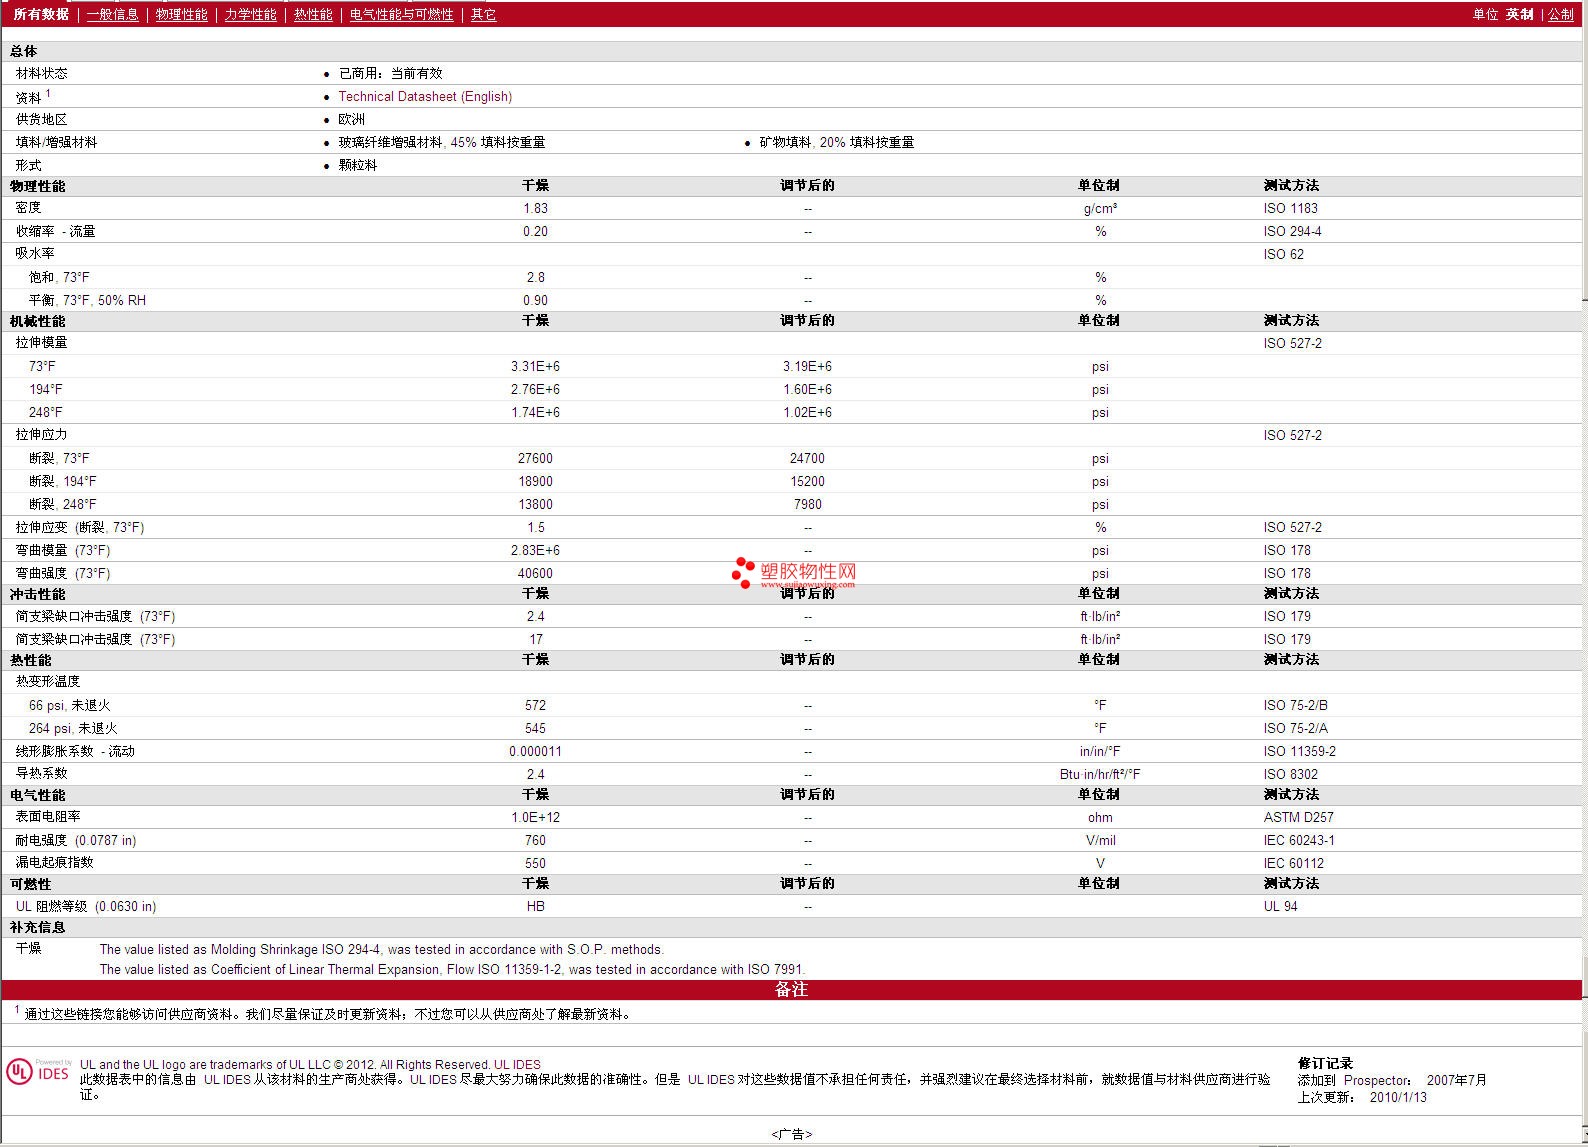Switch to the 物理性能 tab

(x=181, y=14)
